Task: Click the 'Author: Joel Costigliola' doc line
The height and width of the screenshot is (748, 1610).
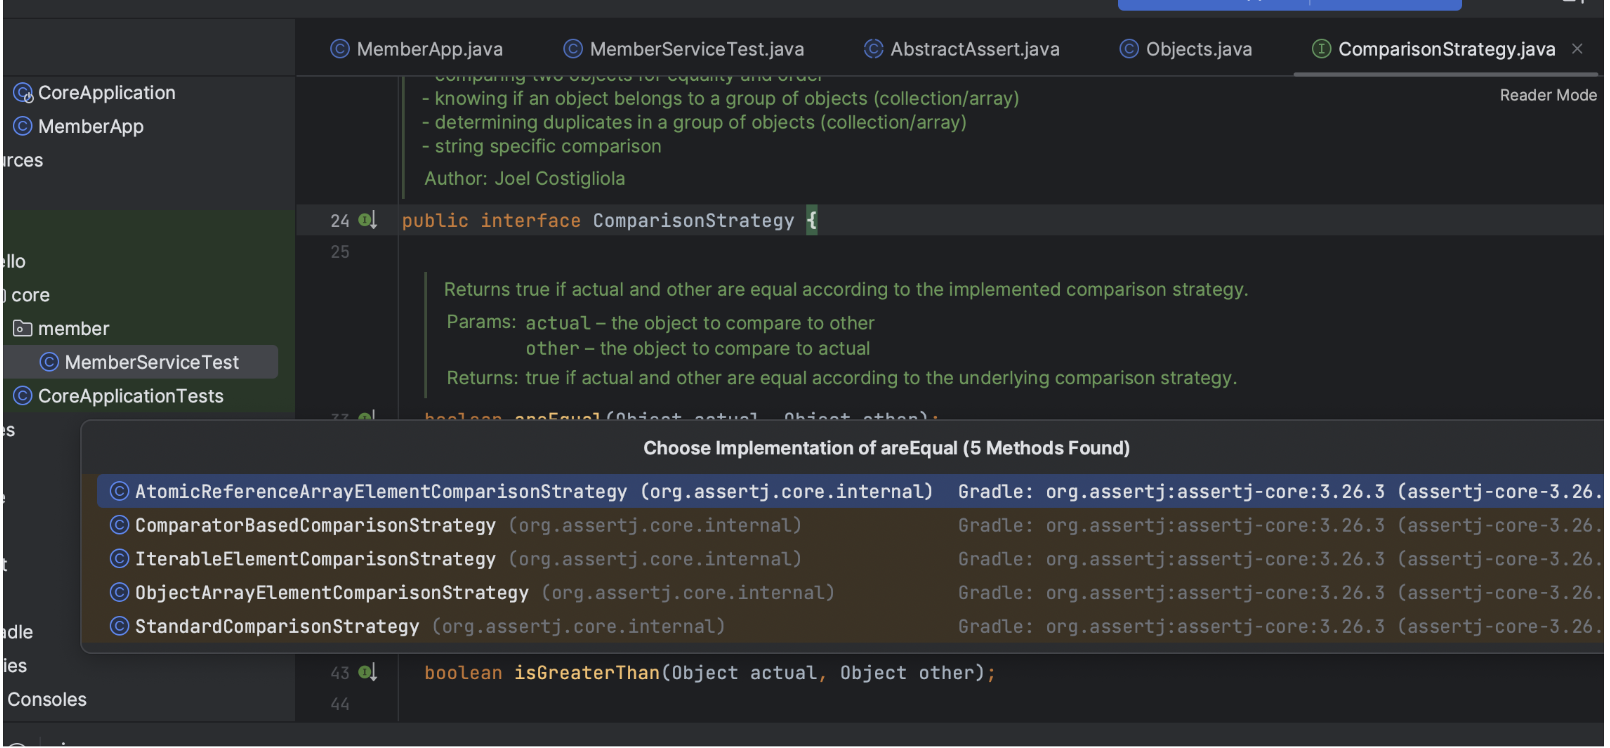Action: [524, 179]
